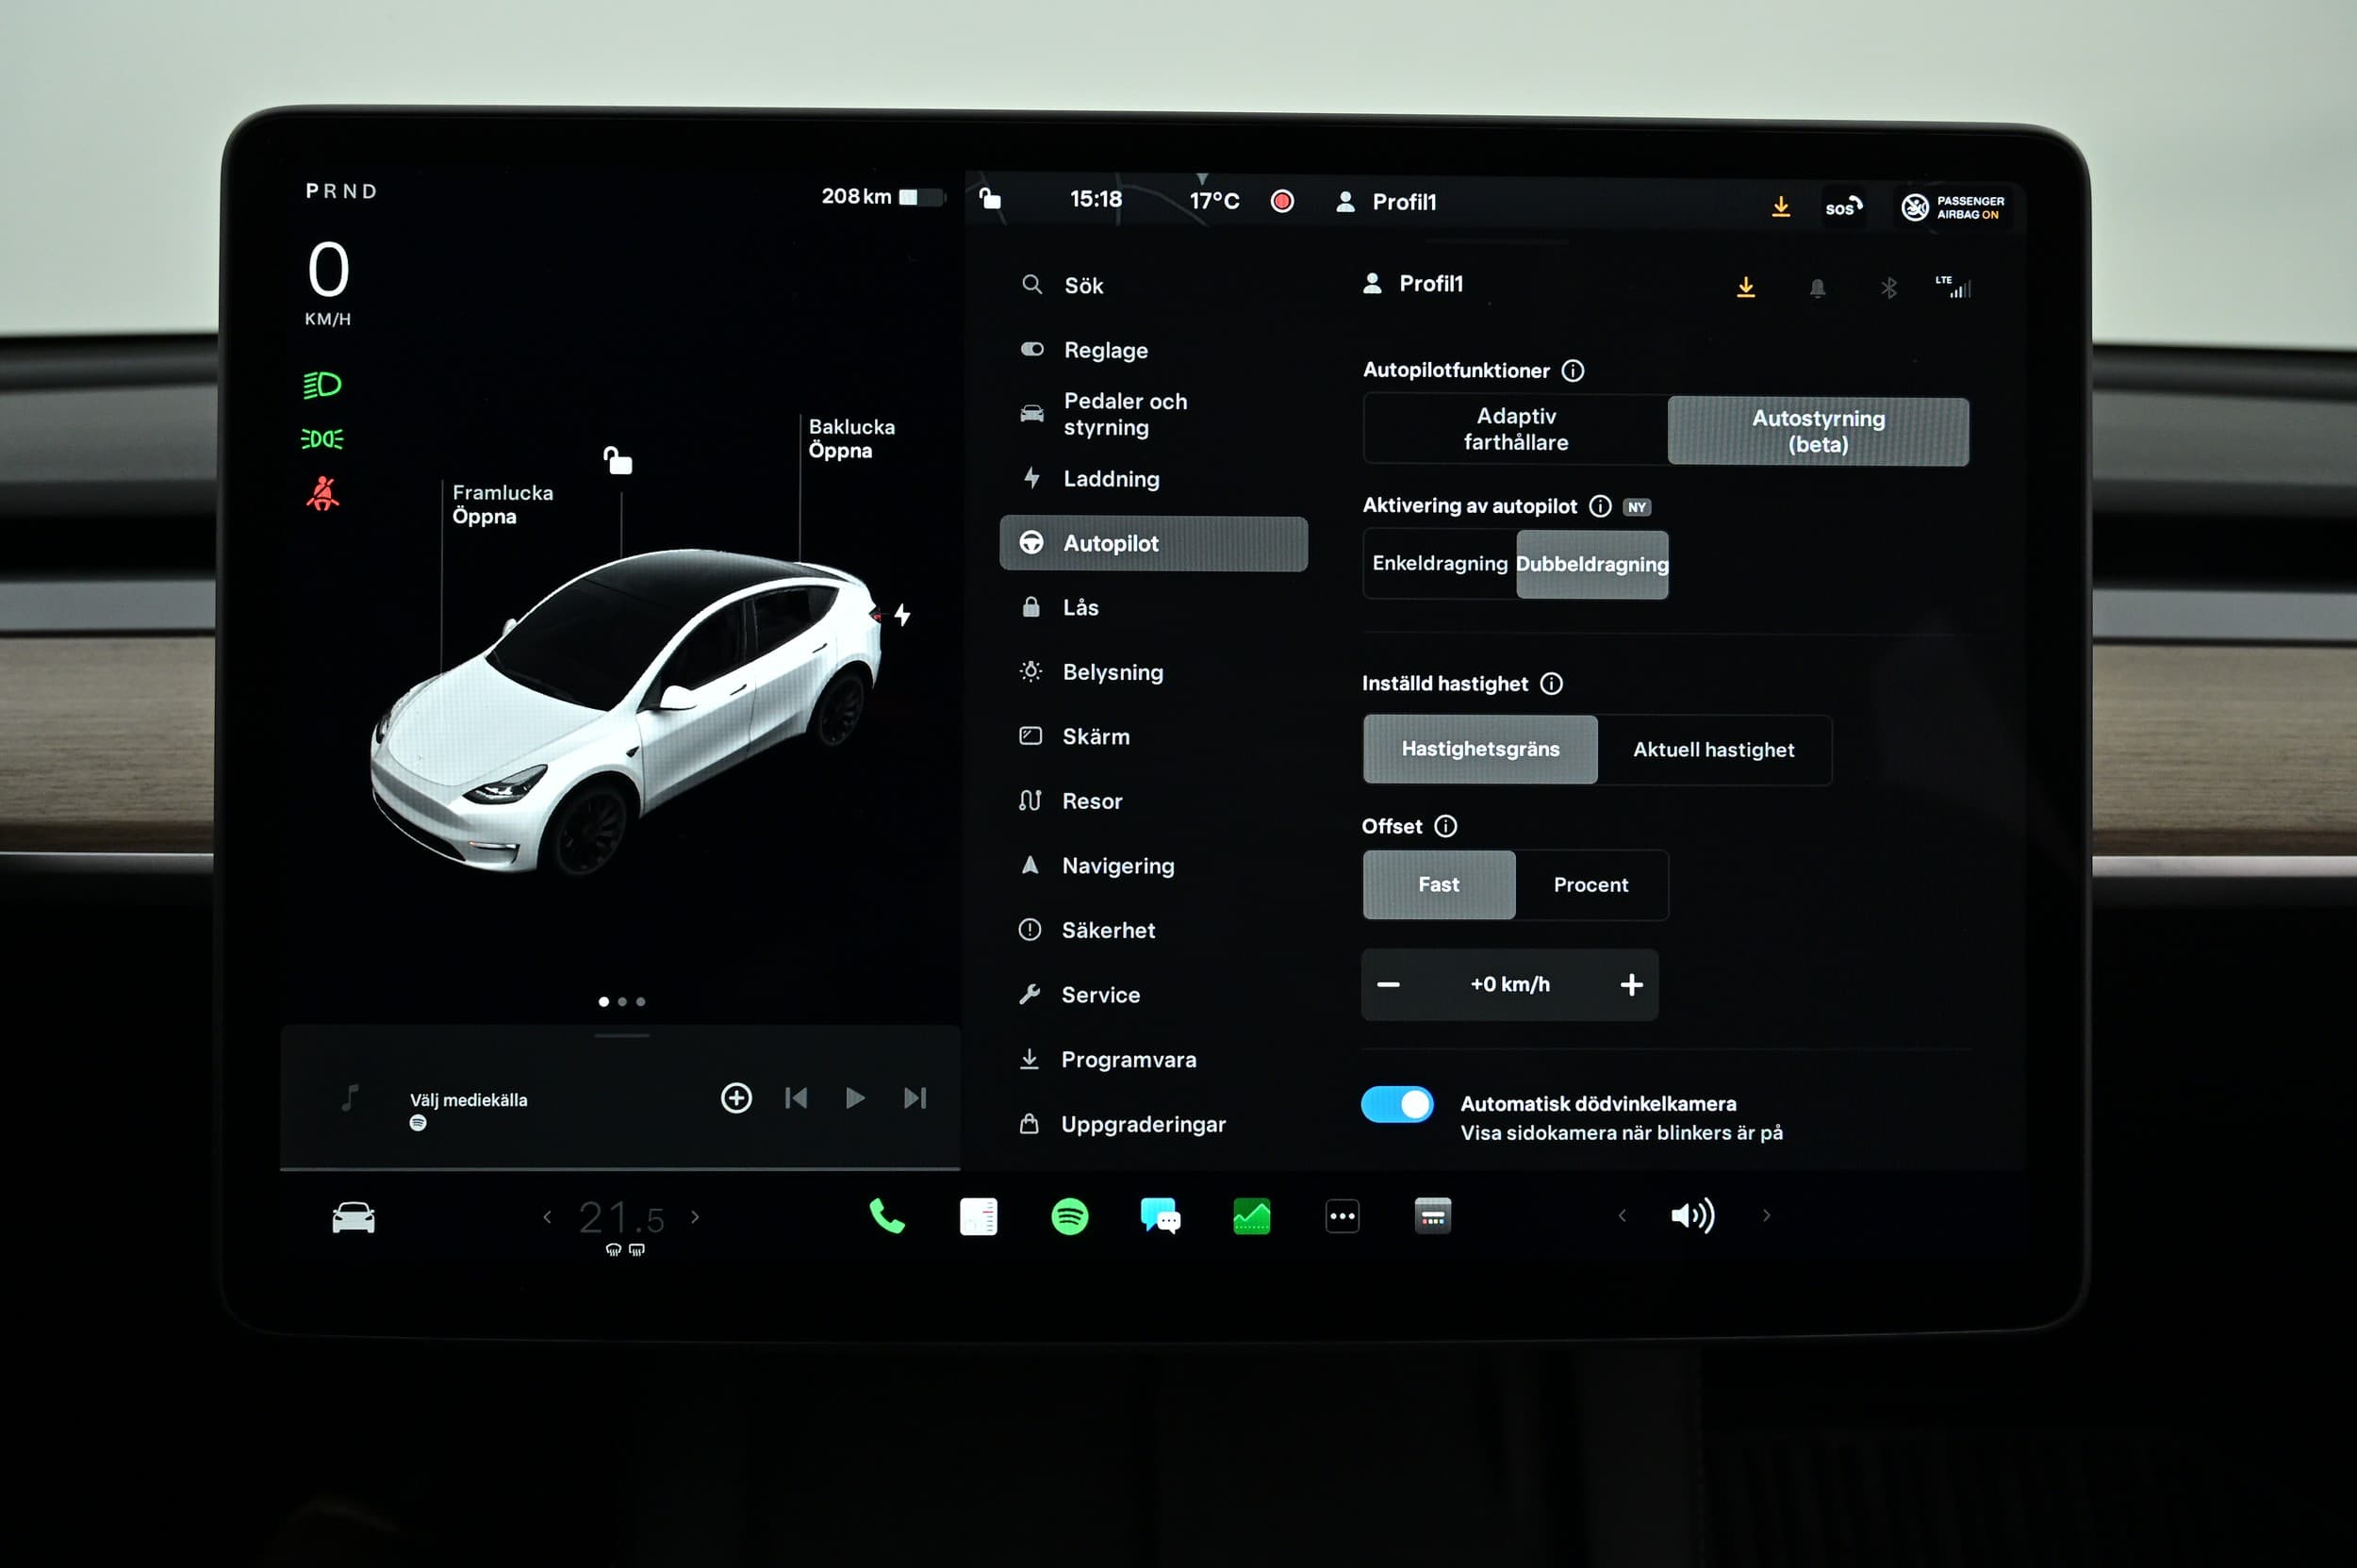Tap the software download icon beside Profil1
Viewport: 2357px width, 1568px height.
click(1745, 287)
